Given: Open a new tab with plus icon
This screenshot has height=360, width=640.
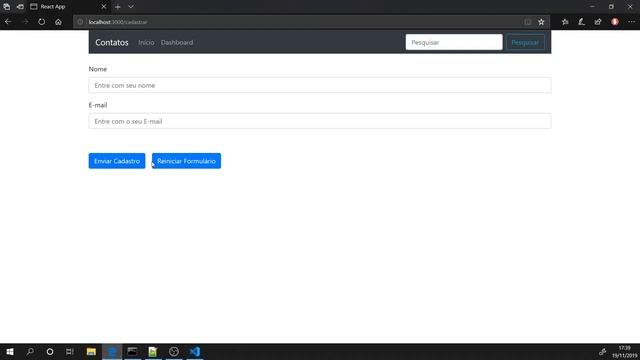Looking at the screenshot, I should pos(118,7).
